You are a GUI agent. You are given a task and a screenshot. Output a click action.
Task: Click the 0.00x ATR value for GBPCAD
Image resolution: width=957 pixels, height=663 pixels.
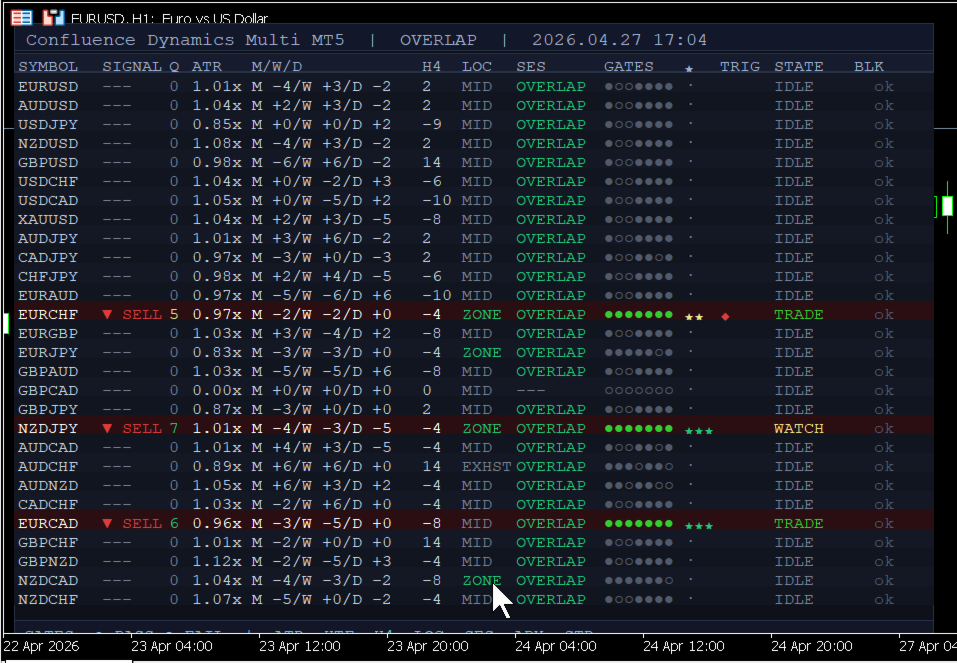coord(217,391)
